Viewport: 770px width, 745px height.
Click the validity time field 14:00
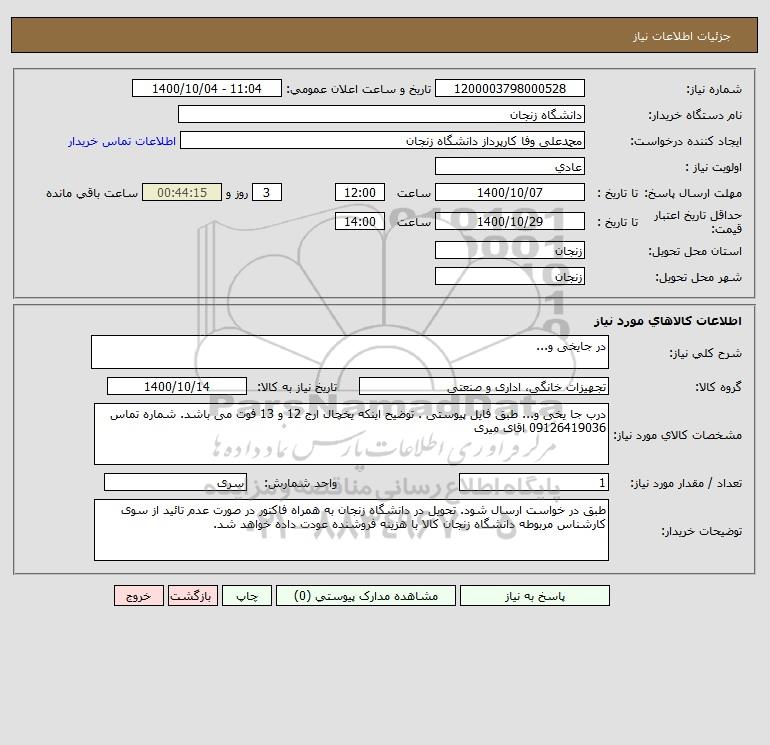click(360, 221)
